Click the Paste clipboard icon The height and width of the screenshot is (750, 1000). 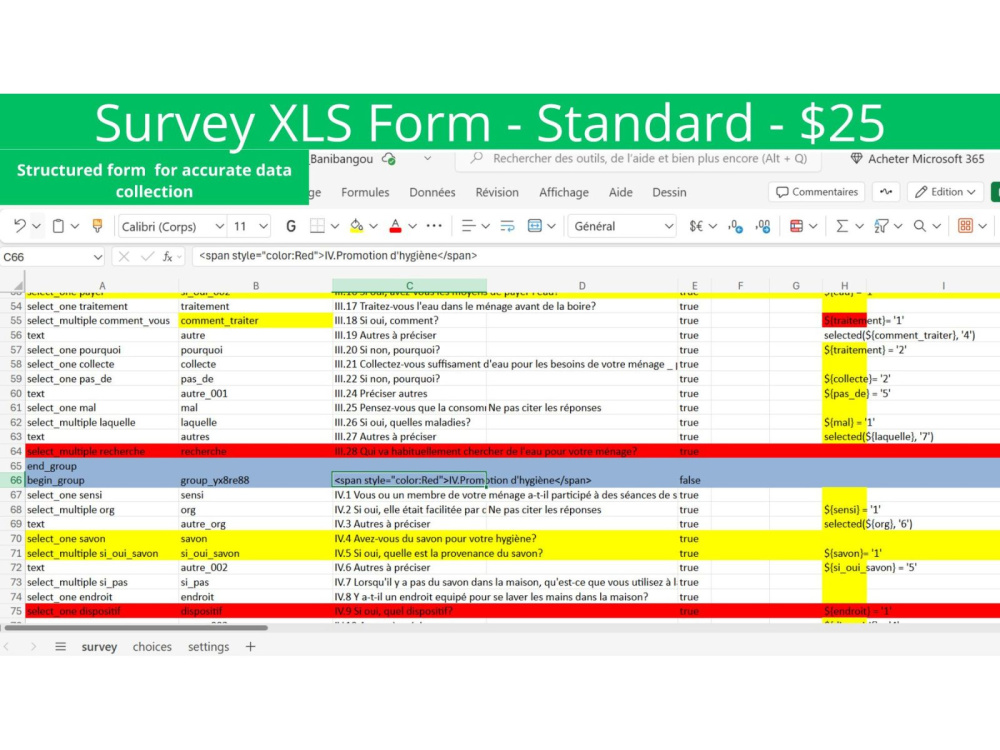[58, 226]
